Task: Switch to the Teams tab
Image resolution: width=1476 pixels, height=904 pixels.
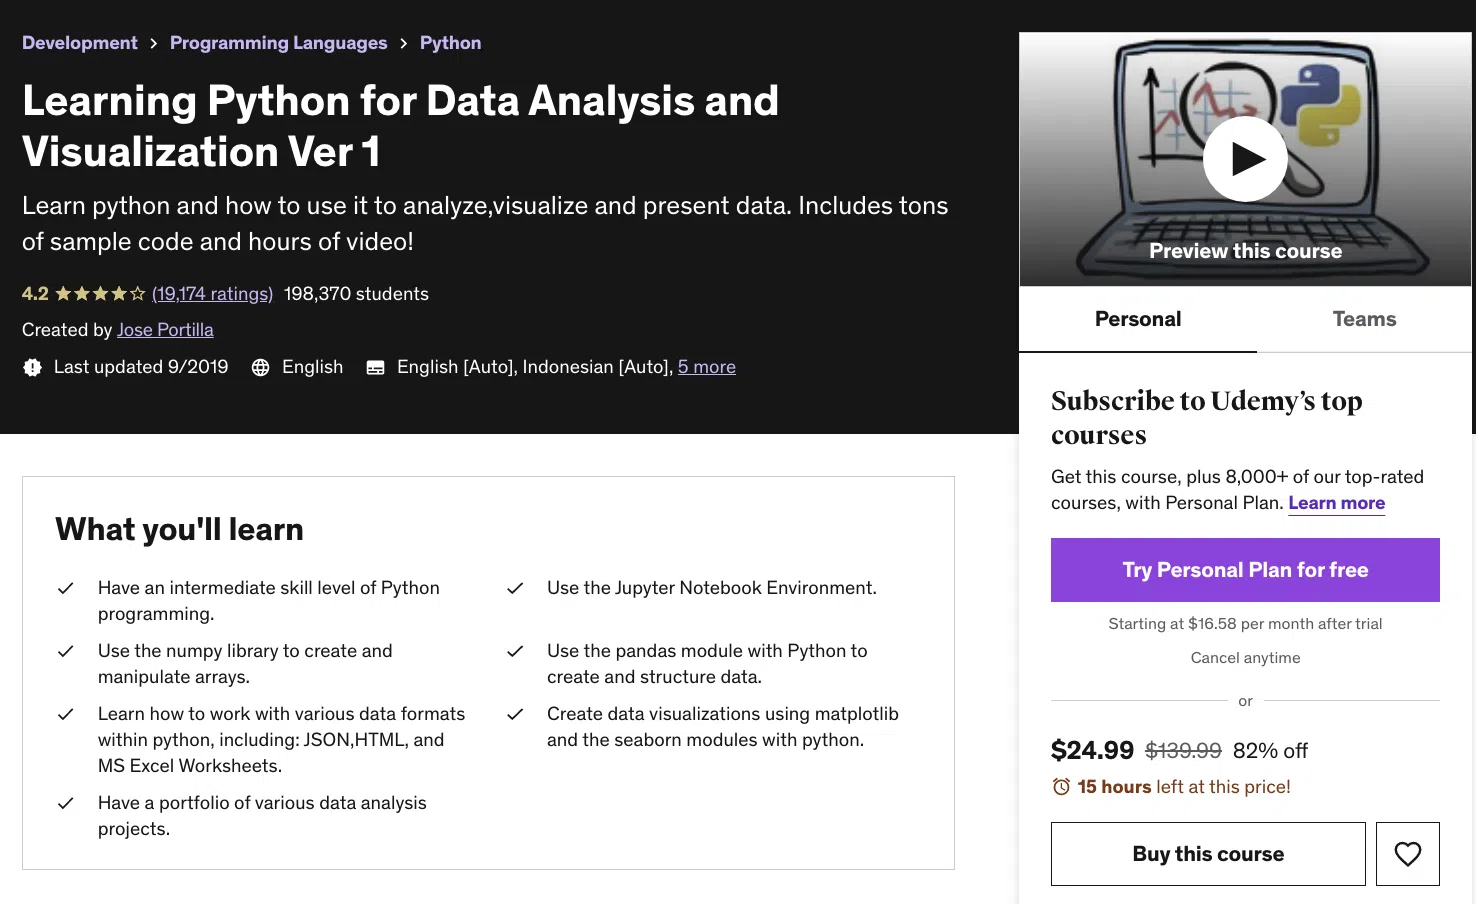Action: click(1364, 319)
